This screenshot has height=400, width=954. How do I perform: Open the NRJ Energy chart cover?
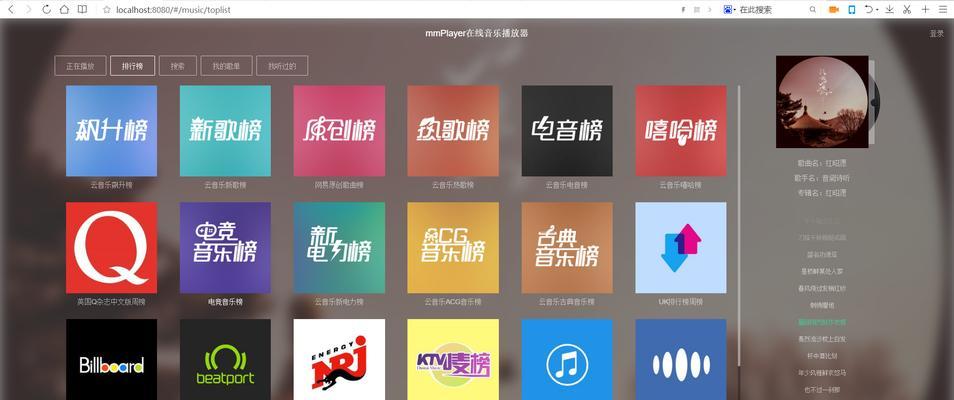(339, 359)
